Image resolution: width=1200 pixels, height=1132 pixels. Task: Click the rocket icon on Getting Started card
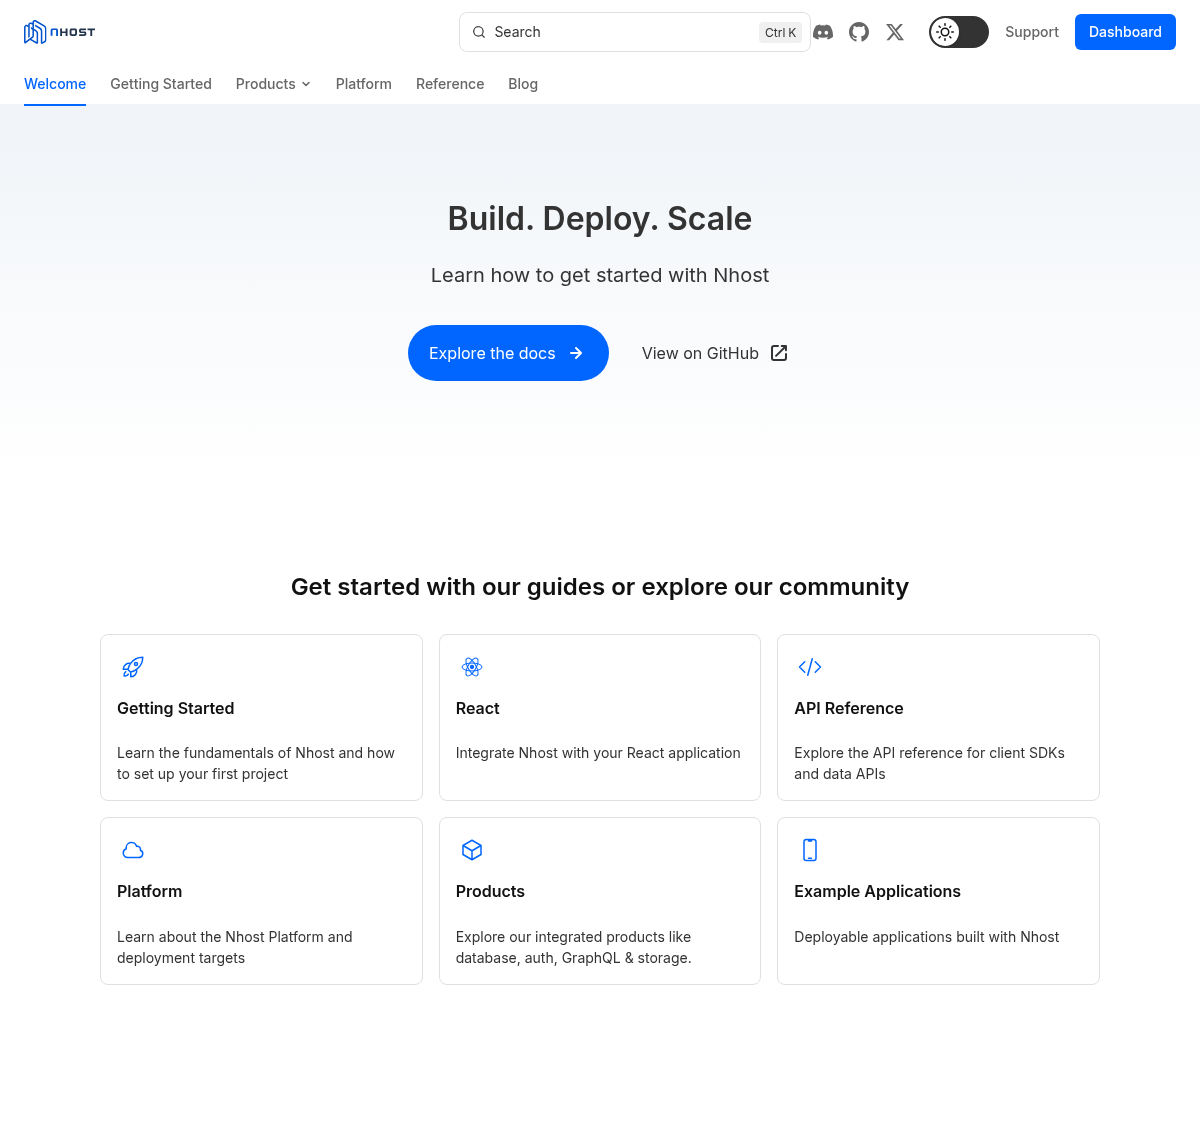(x=133, y=667)
